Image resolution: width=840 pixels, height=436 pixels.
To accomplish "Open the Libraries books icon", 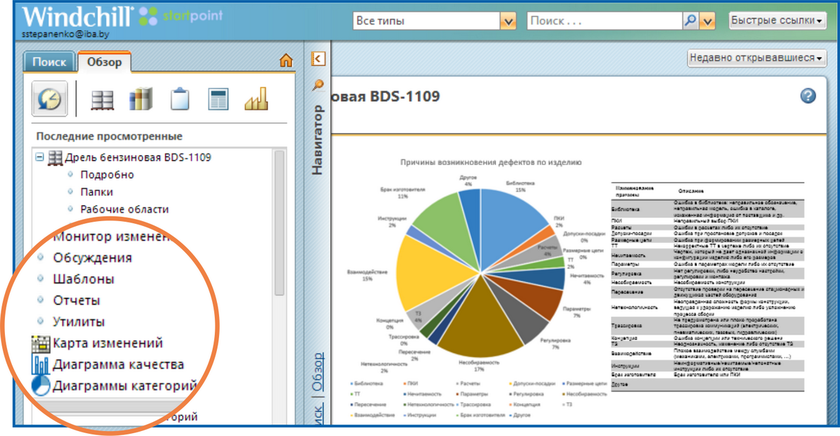I will [x=141, y=100].
